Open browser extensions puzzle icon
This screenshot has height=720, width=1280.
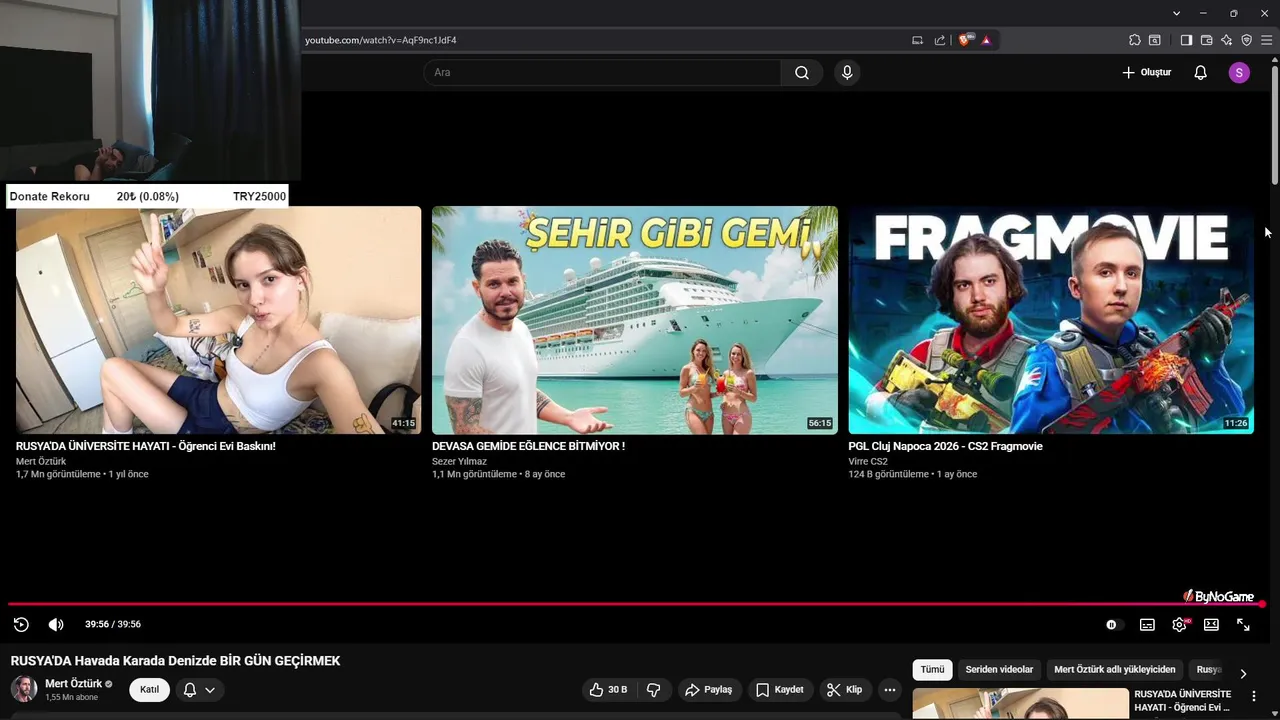click(x=1134, y=40)
